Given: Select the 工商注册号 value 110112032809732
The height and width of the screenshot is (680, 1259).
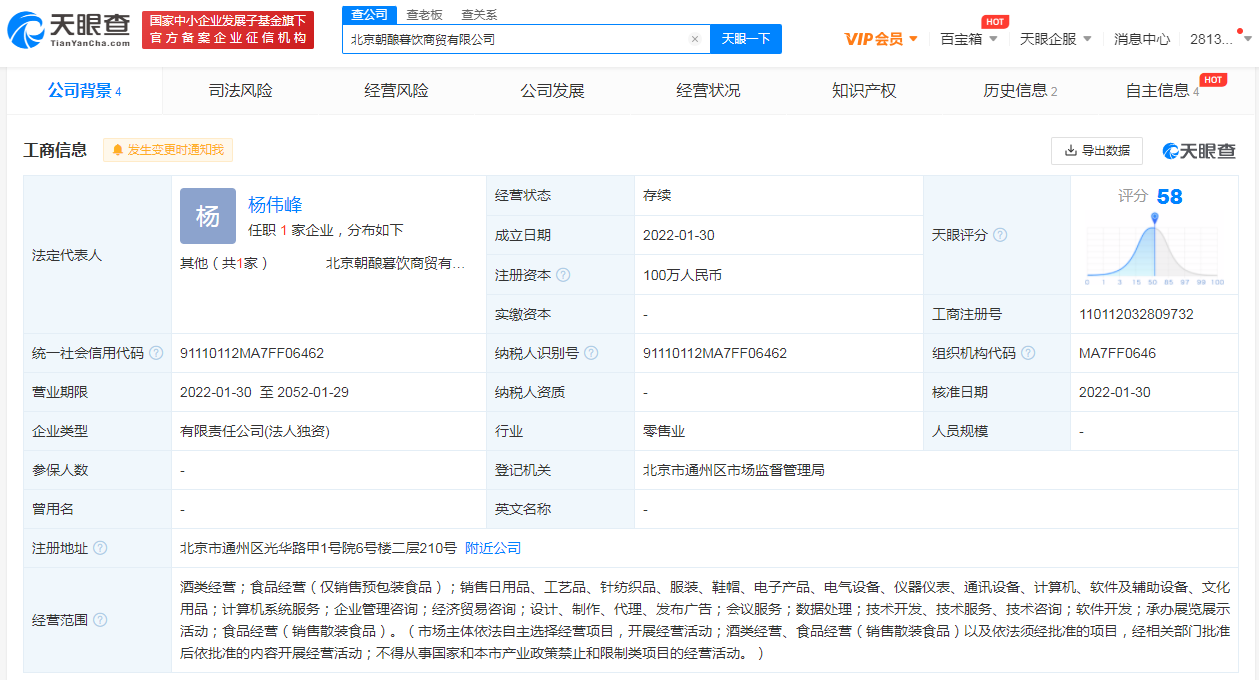Looking at the screenshot, I should pyautogui.click(x=1136, y=314).
